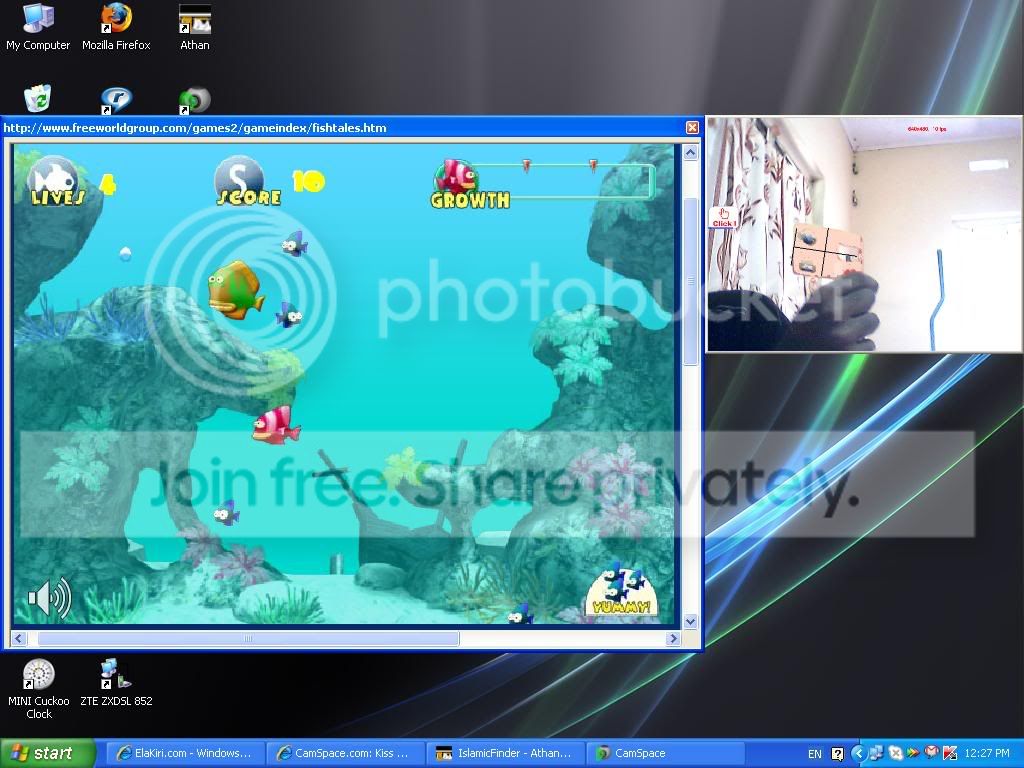Switch to CamSpace taskbar button

666,753
